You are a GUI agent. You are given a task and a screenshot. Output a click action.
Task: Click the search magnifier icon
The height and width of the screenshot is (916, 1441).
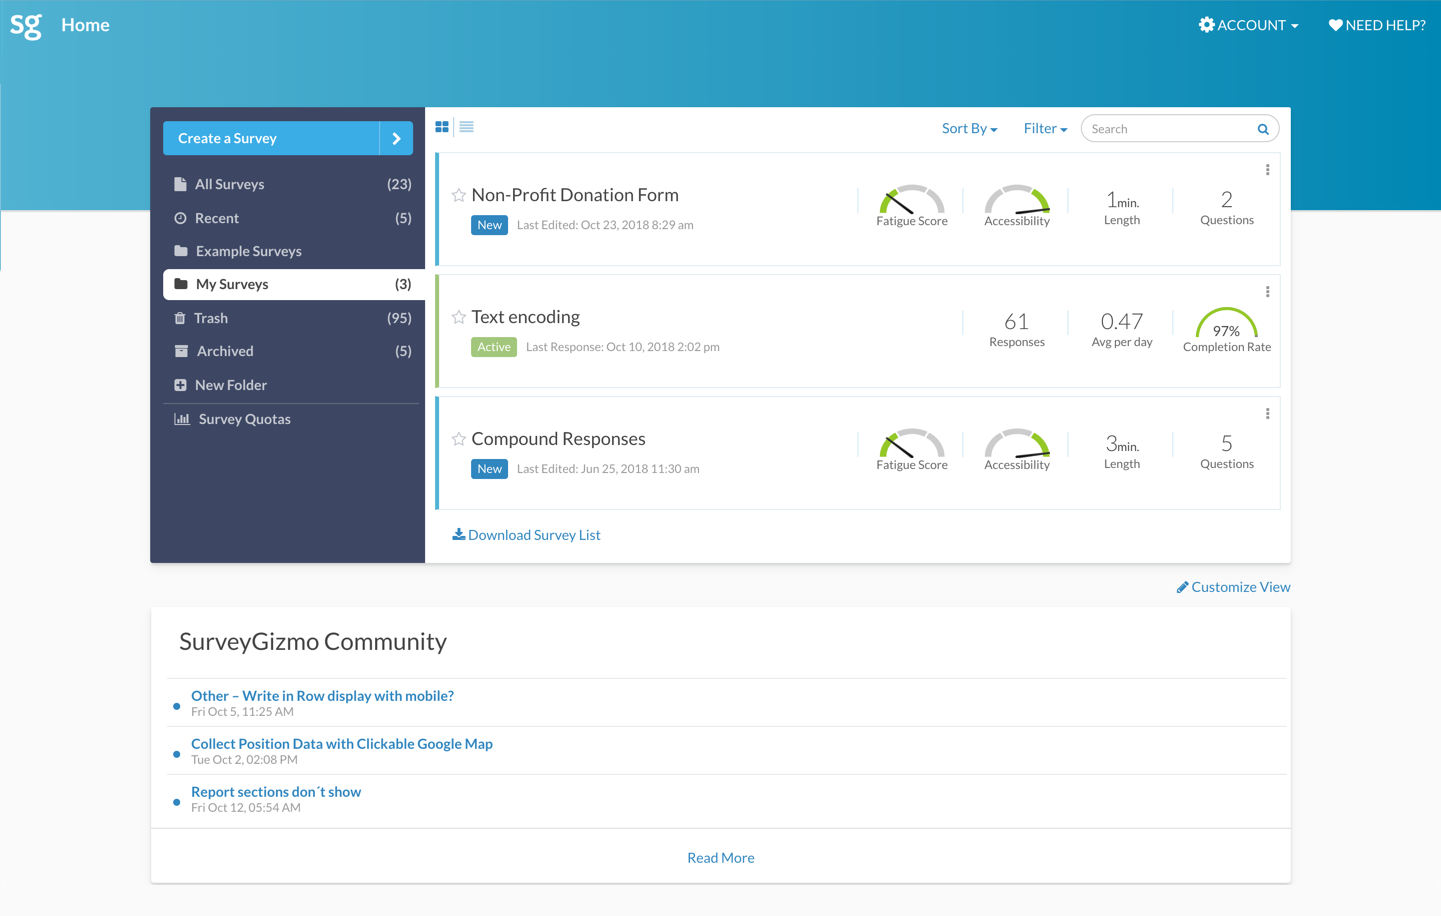1263,129
